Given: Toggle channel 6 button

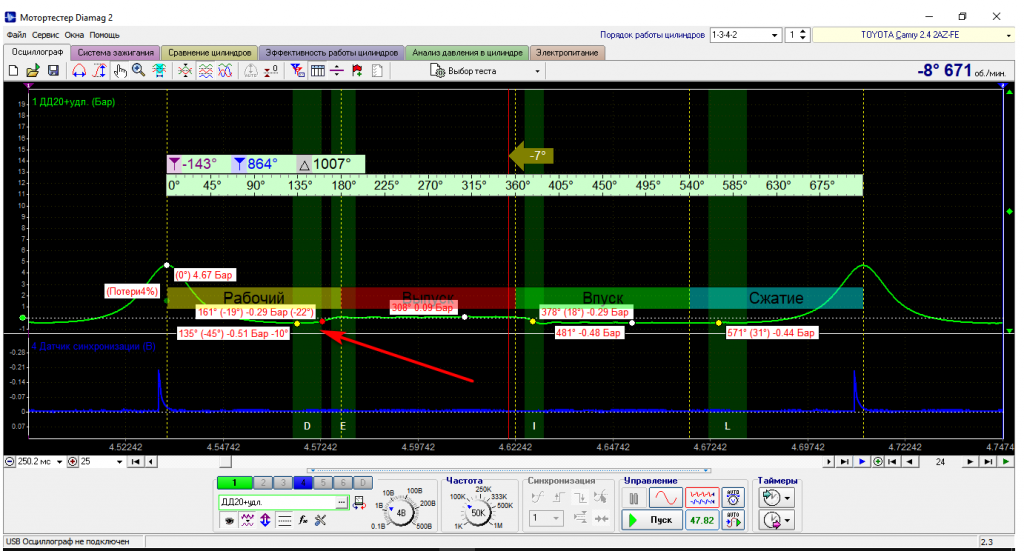Looking at the screenshot, I should 344,483.
